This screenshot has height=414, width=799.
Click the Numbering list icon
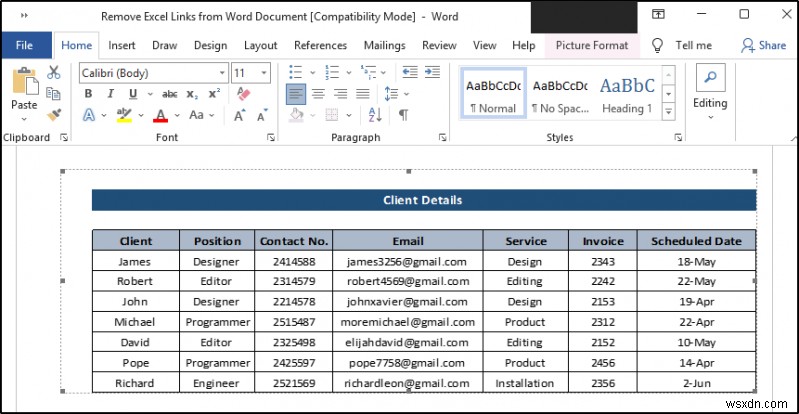coord(332,72)
